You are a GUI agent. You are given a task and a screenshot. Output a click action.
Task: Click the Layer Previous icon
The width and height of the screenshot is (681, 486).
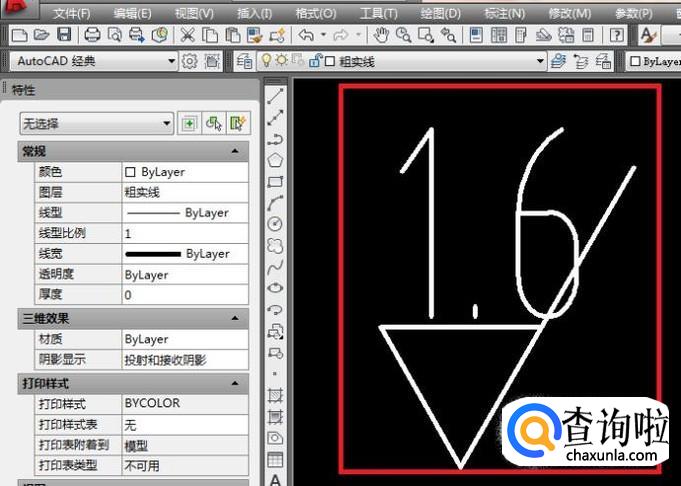[580, 61]
